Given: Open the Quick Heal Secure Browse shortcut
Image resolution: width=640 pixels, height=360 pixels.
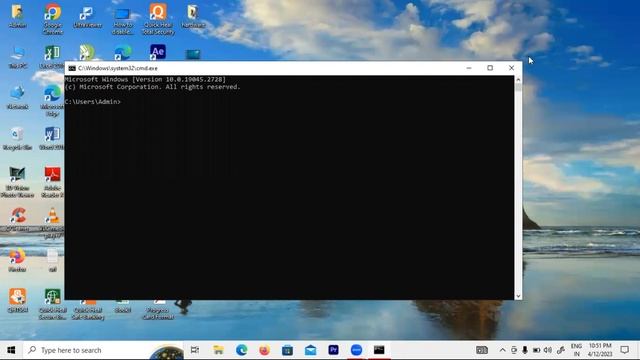Looking at the screenshot, I should click(x=52, y=304).
